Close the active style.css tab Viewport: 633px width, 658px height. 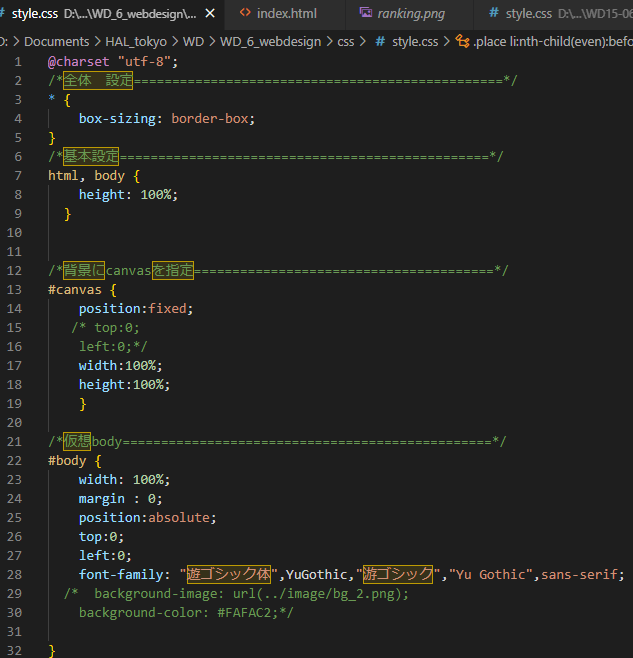point(210,14)
